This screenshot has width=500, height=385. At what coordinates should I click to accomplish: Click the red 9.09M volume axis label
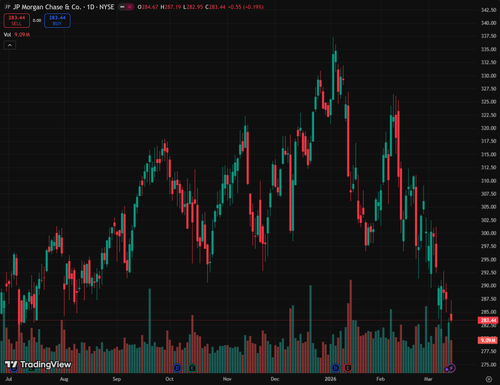coord(488,340)
